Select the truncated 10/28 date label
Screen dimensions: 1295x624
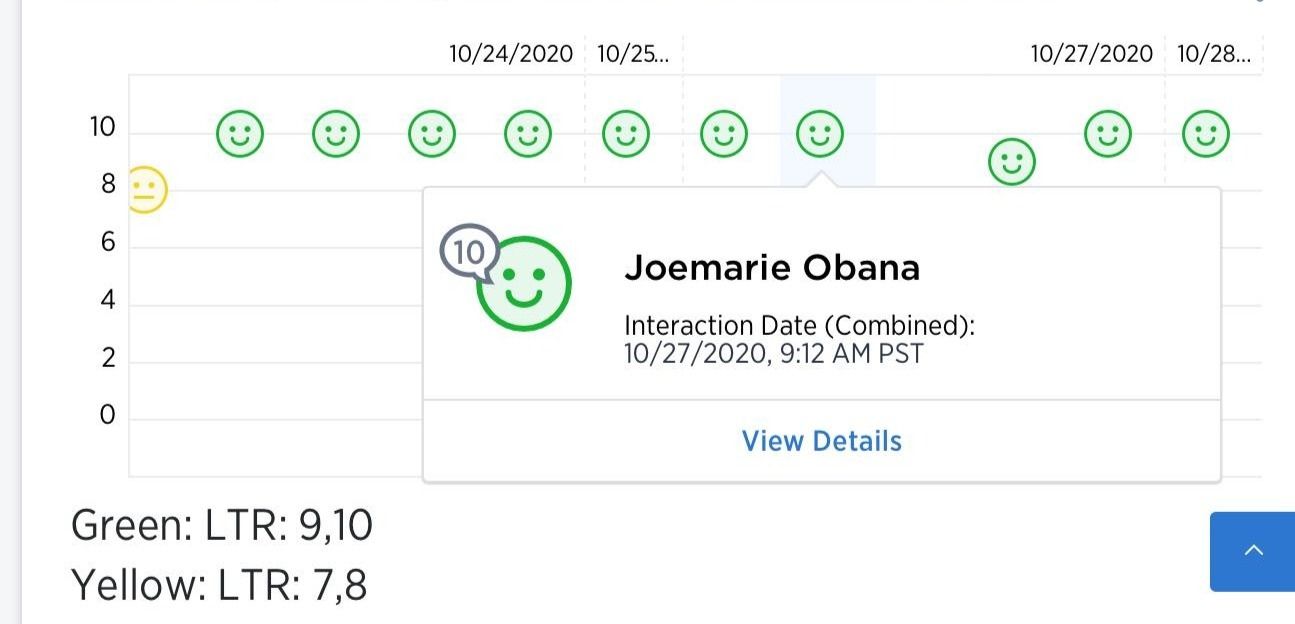[x=1213, y=53]
